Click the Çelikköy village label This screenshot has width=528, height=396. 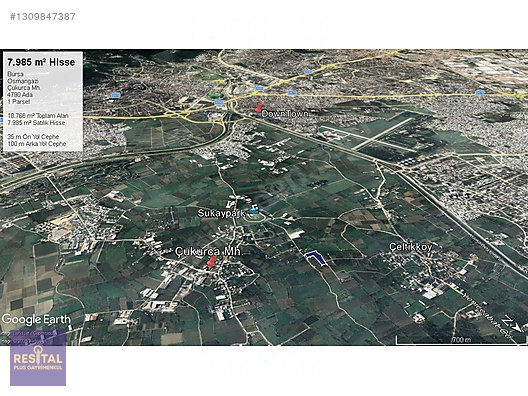[410, 247]
